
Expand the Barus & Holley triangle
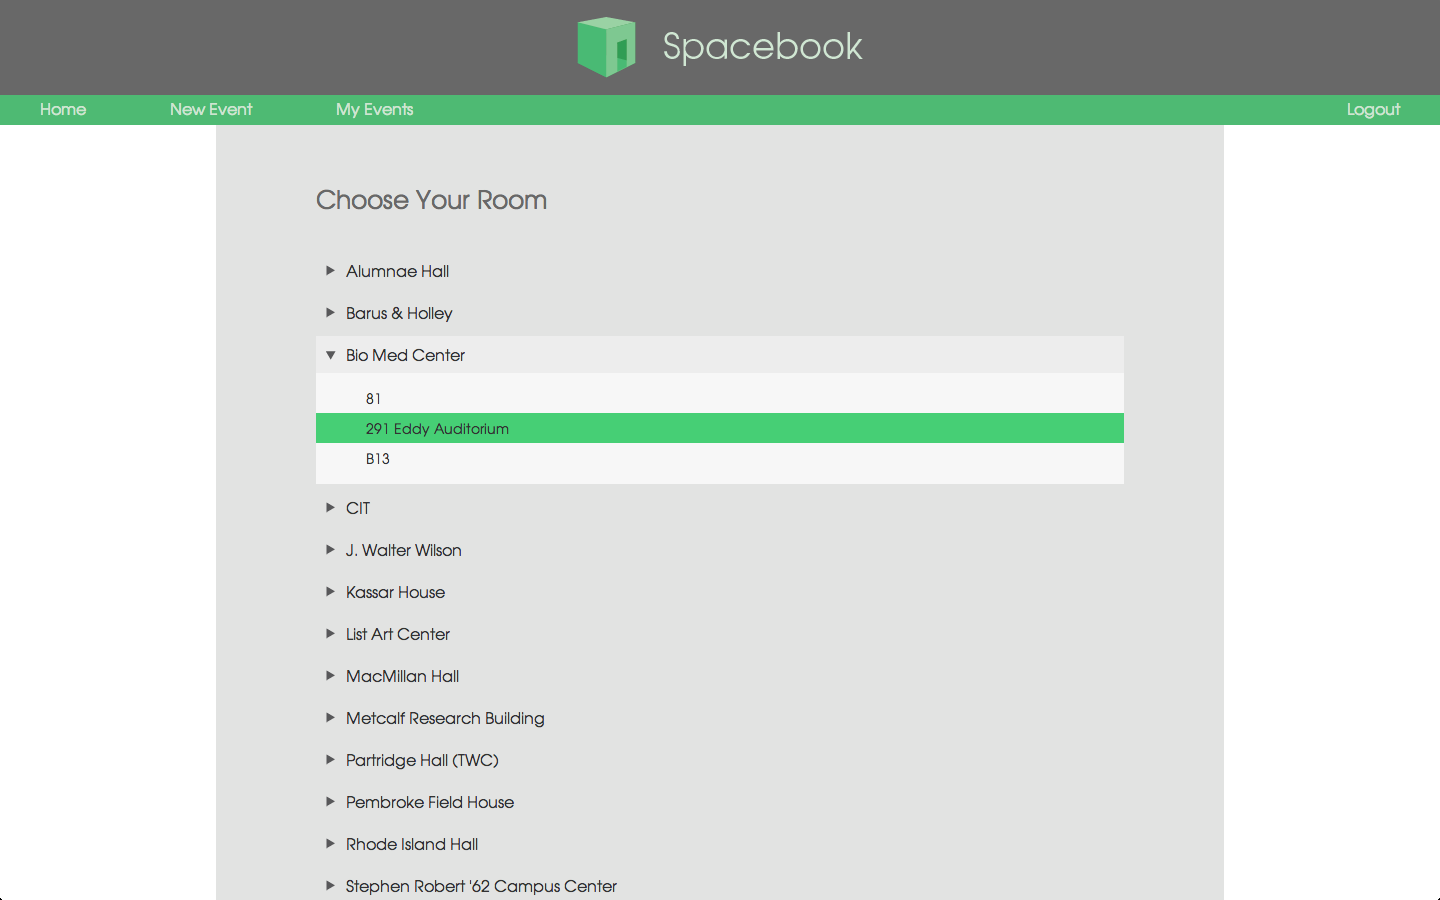point(330,313)
